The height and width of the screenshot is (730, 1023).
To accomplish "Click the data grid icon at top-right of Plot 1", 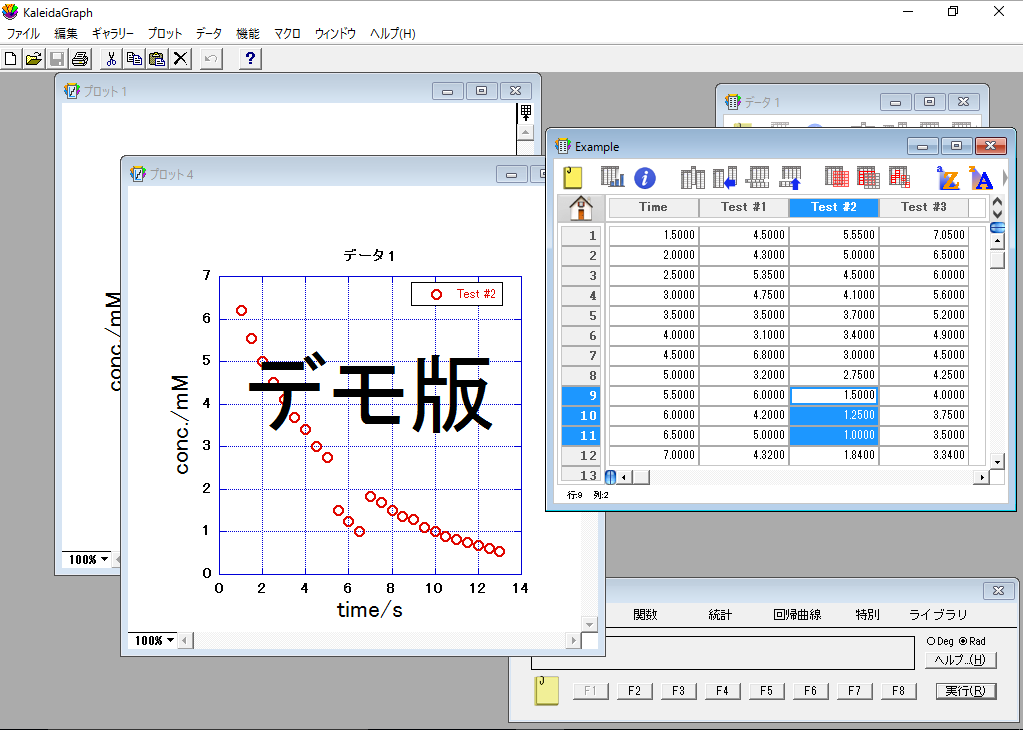I will tap(525, 112).
